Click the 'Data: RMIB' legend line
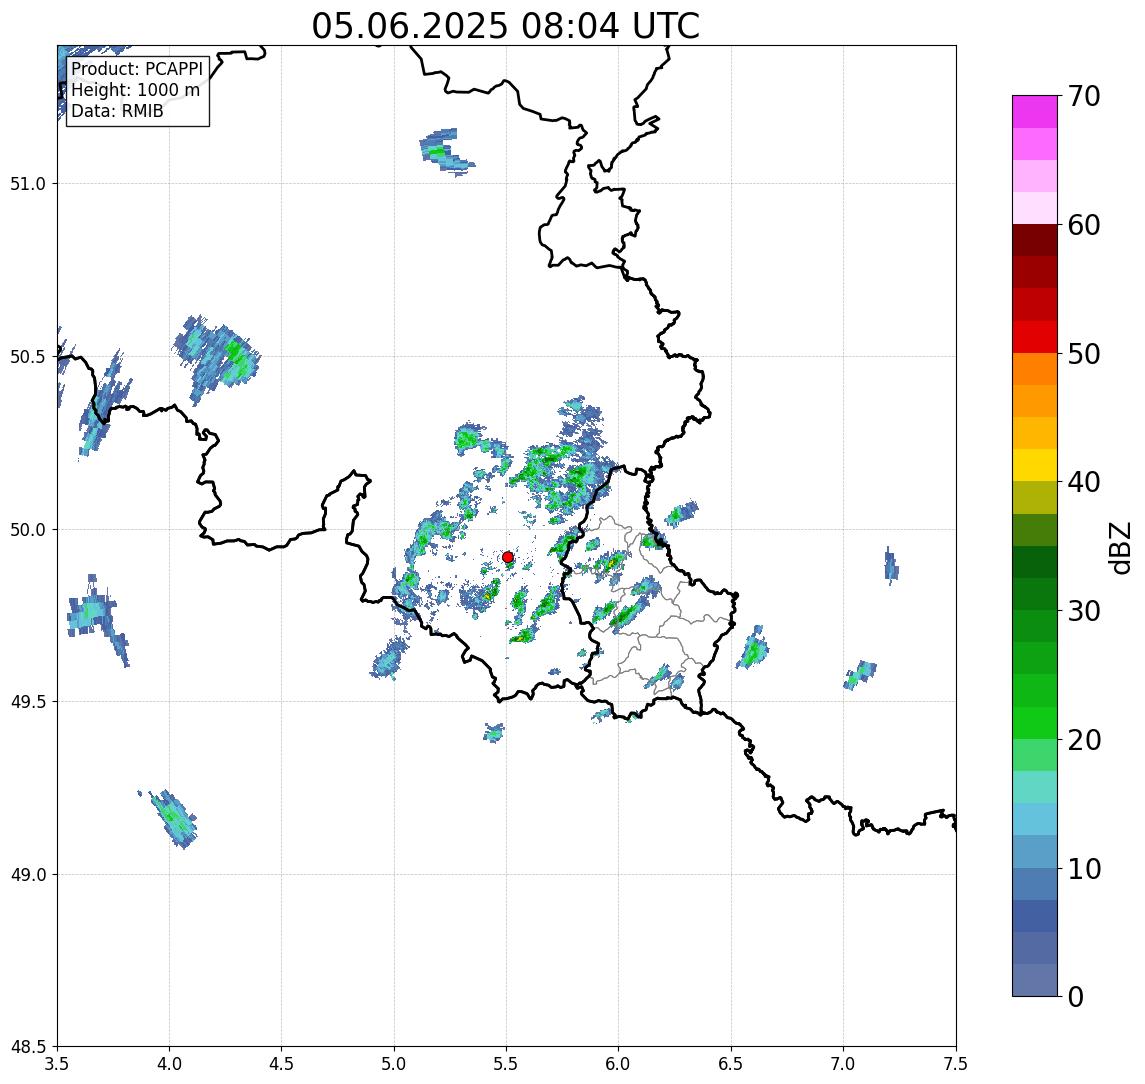The height and width of the screenshot is (1084, 1145). (x=117, y=111)
